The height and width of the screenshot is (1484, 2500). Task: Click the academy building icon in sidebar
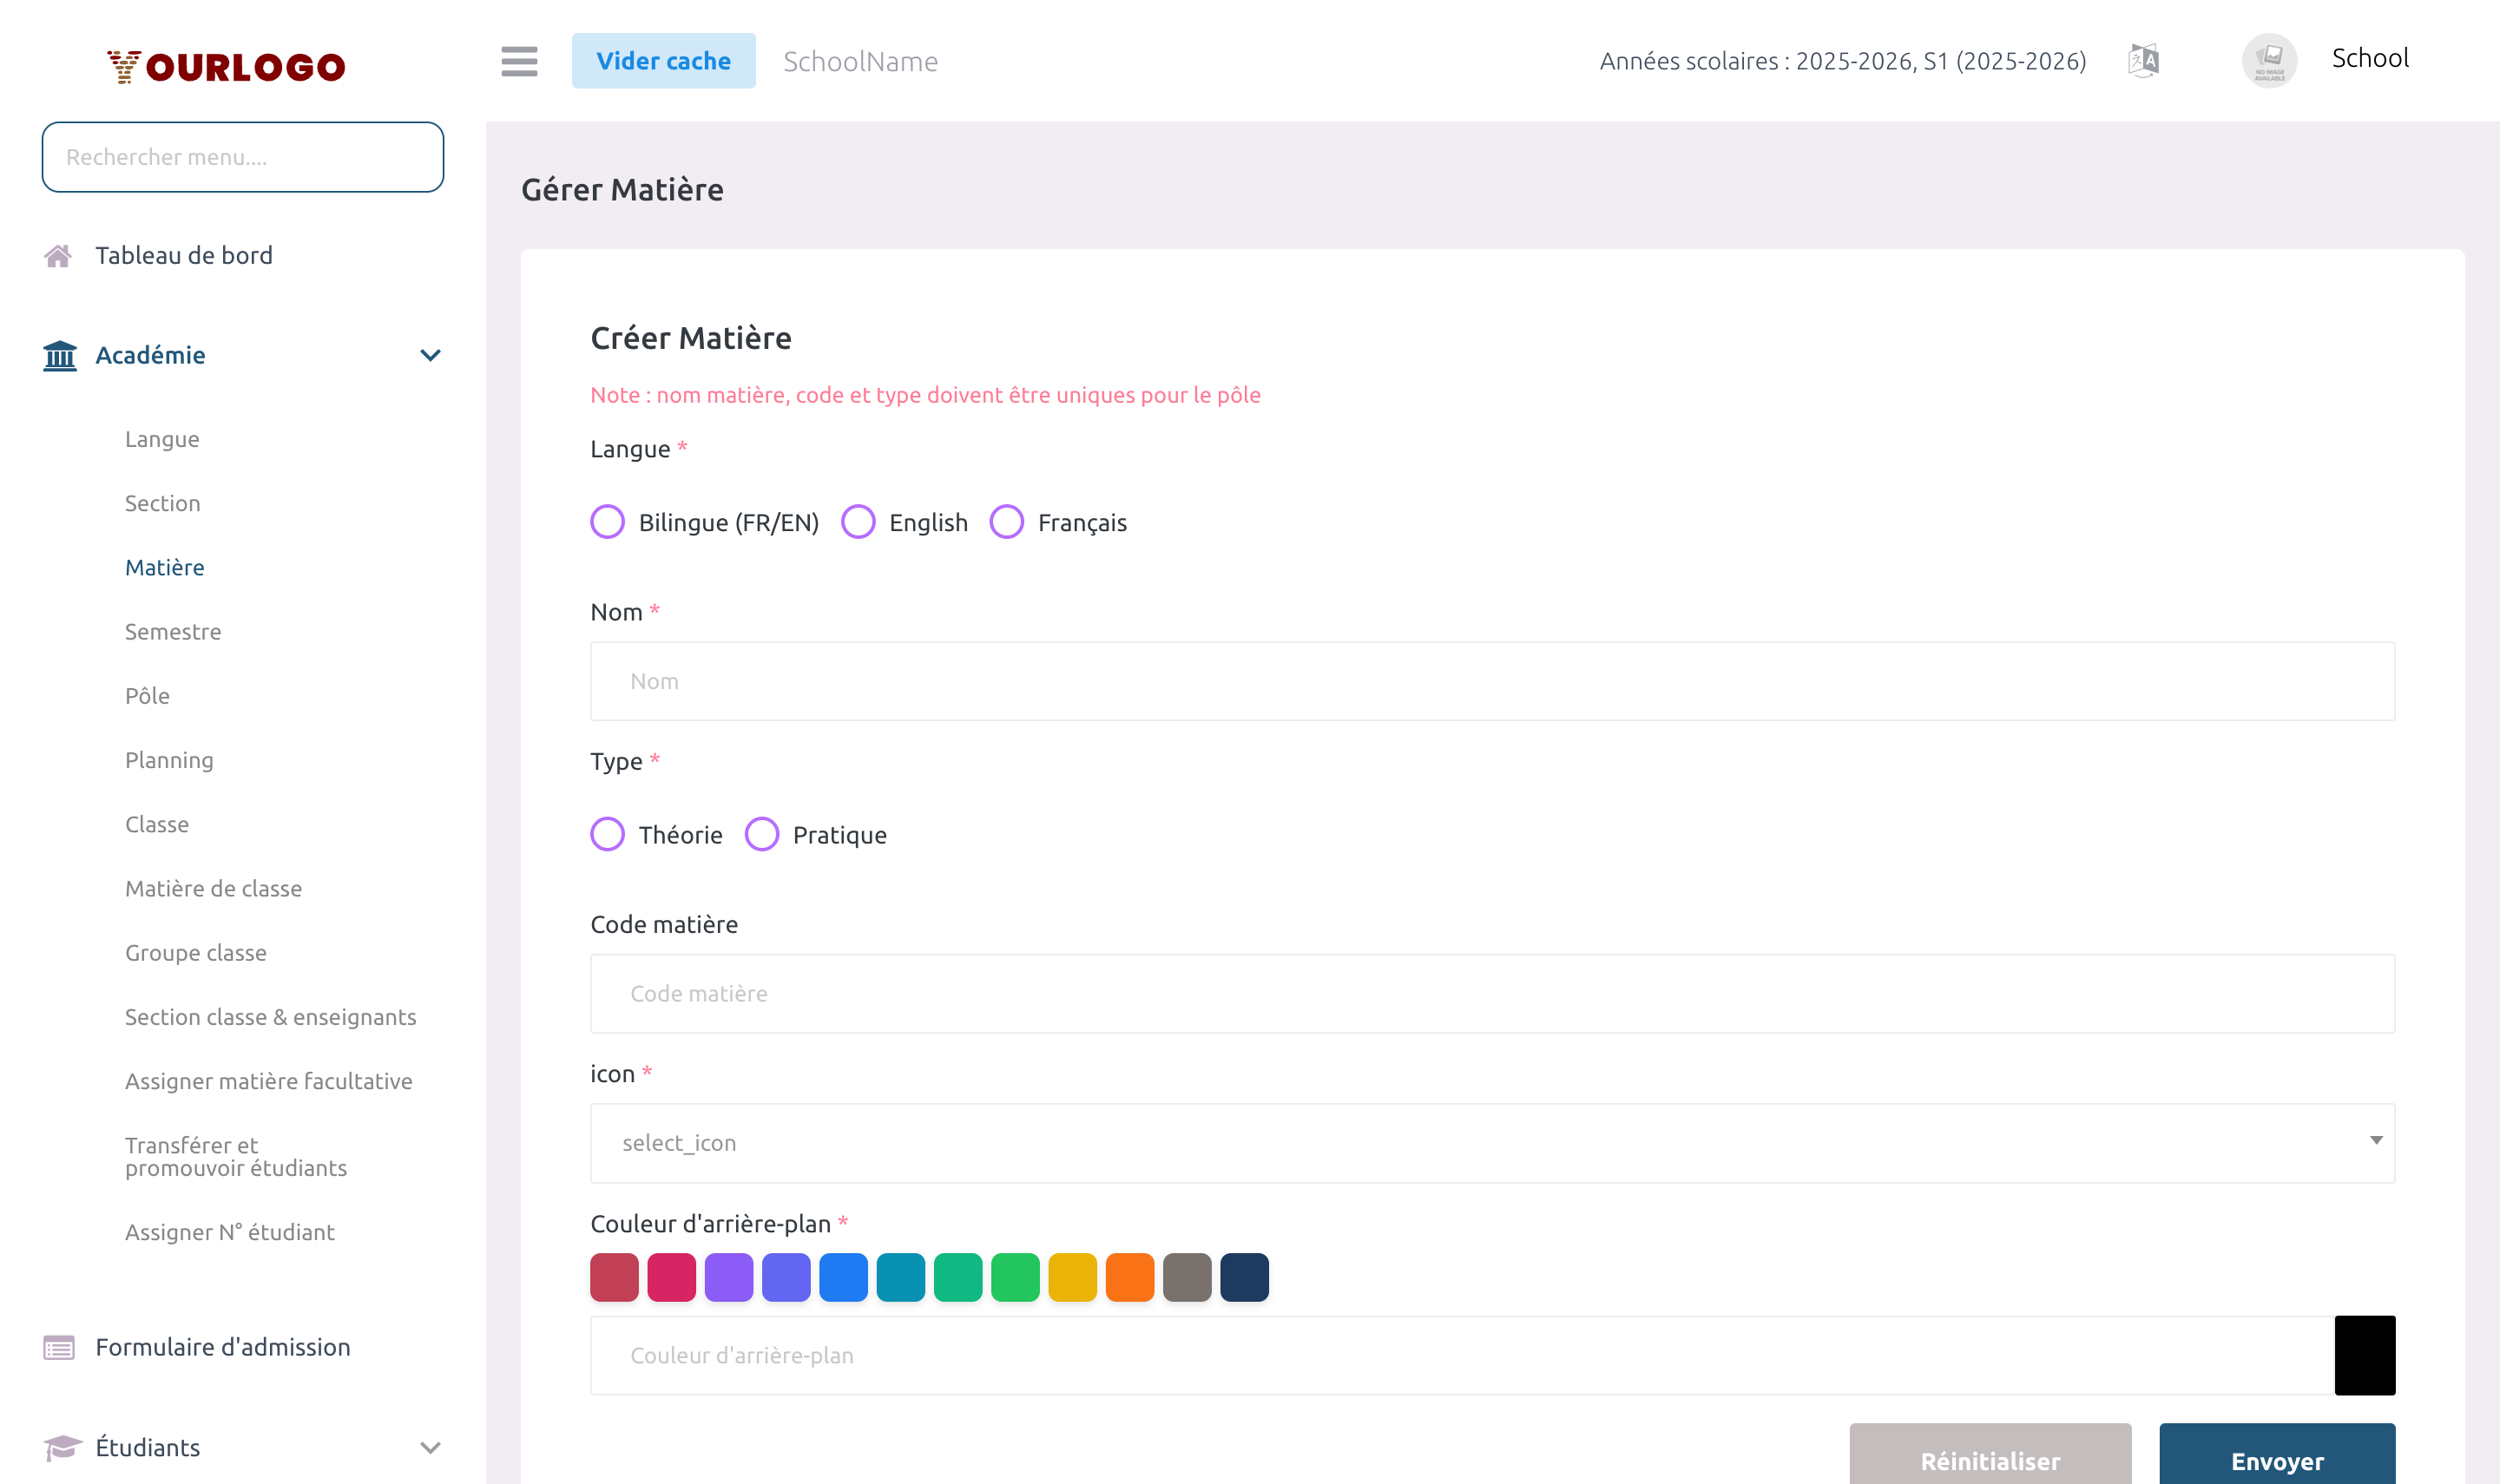59,355
